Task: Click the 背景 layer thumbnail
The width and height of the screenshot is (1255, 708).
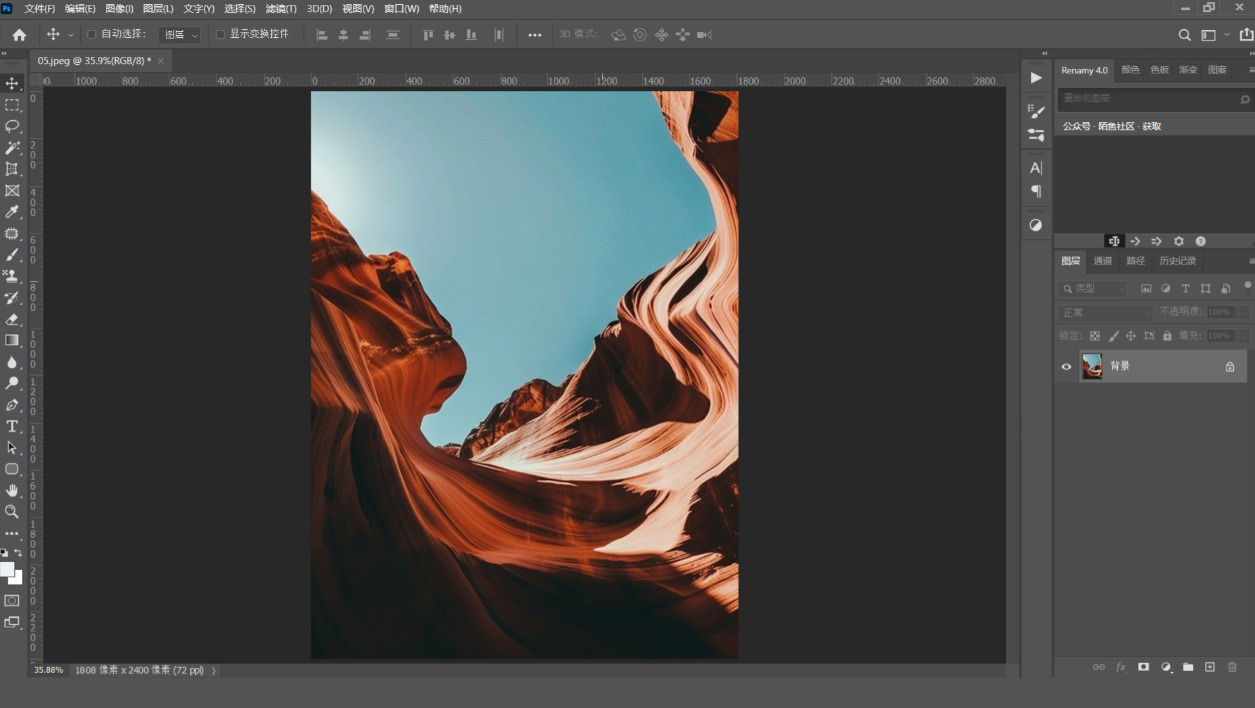Action: pos(1092,367)
